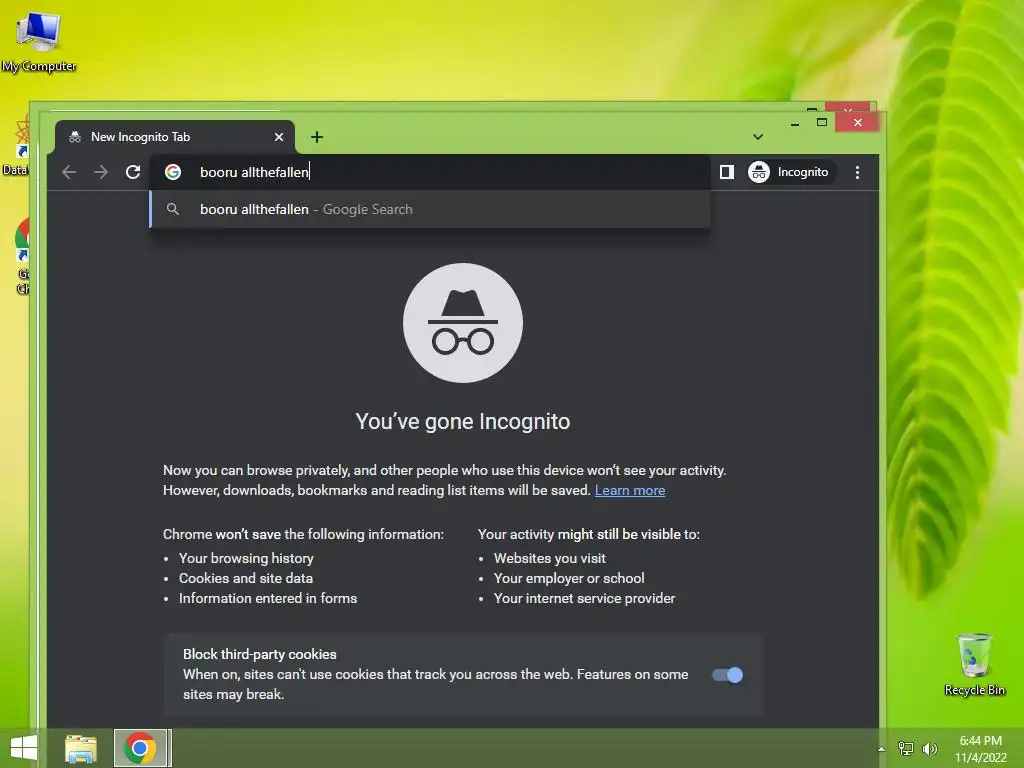
Task: Open a new tab with plus button
Action: (x=317, y=137)
